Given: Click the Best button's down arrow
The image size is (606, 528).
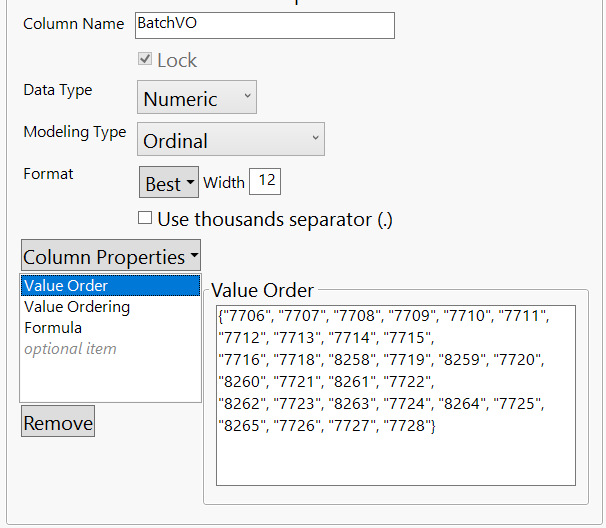Looking at the screenshot, I should (x=189, y=183).
